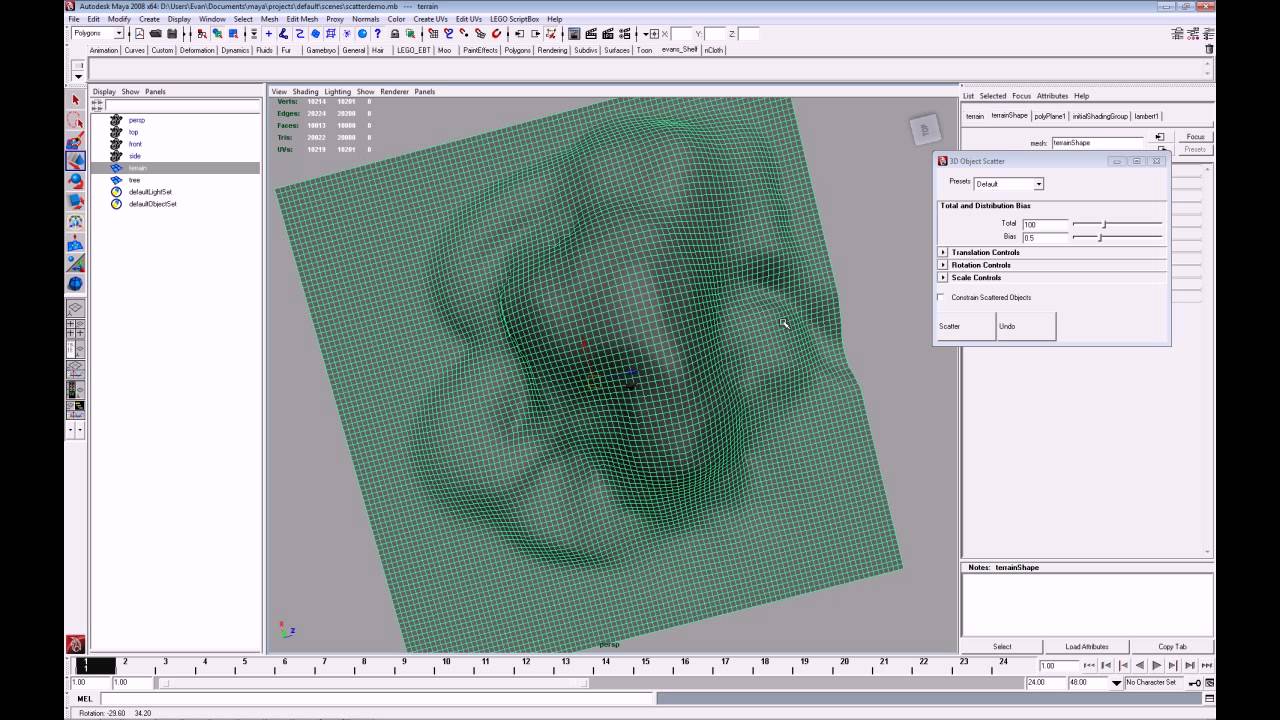1280x720 pixels.
Task: Open the Create UVs menu
Action: point(431,19)
